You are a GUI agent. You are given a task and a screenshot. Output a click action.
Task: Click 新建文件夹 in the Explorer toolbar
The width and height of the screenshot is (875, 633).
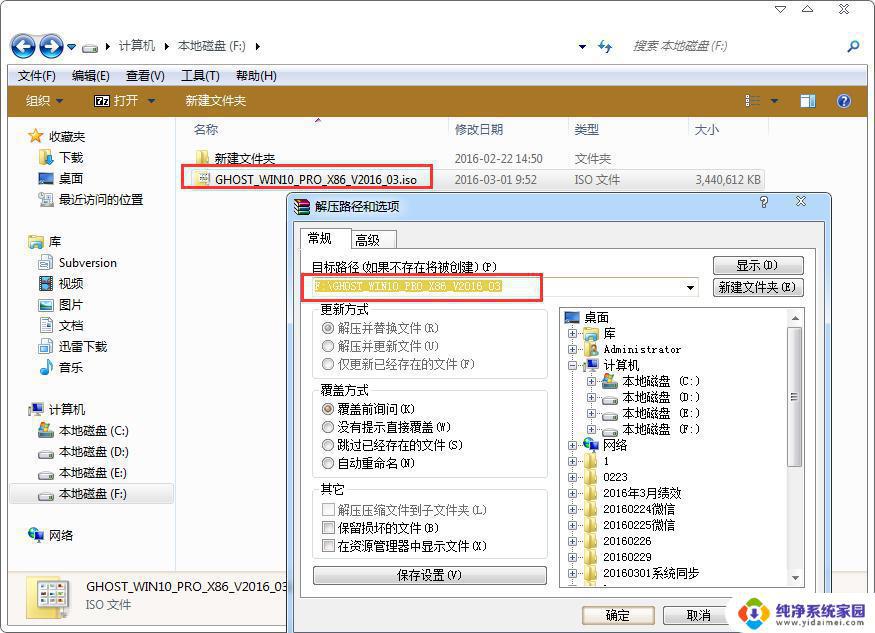pyautogui.click(x=216, y=101)
